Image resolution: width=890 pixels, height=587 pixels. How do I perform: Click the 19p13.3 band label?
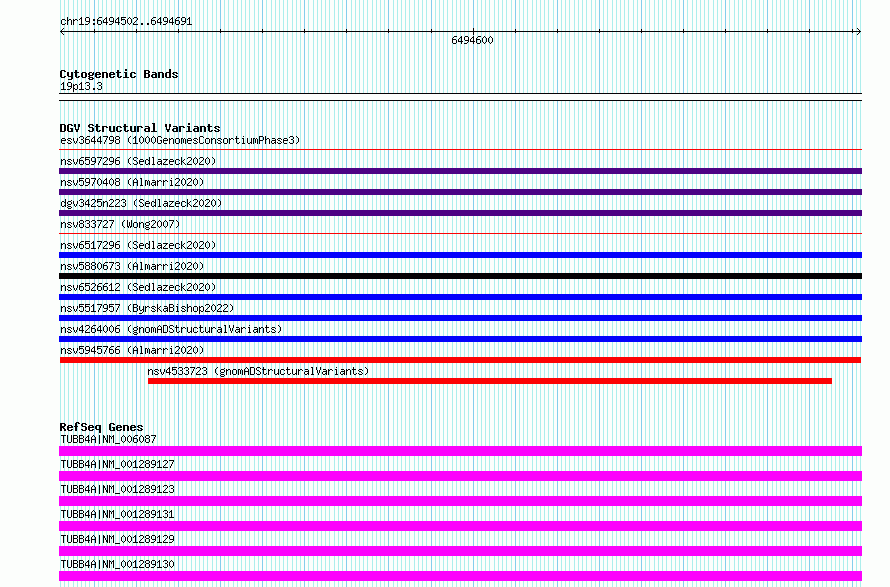[x=81, y=86]
